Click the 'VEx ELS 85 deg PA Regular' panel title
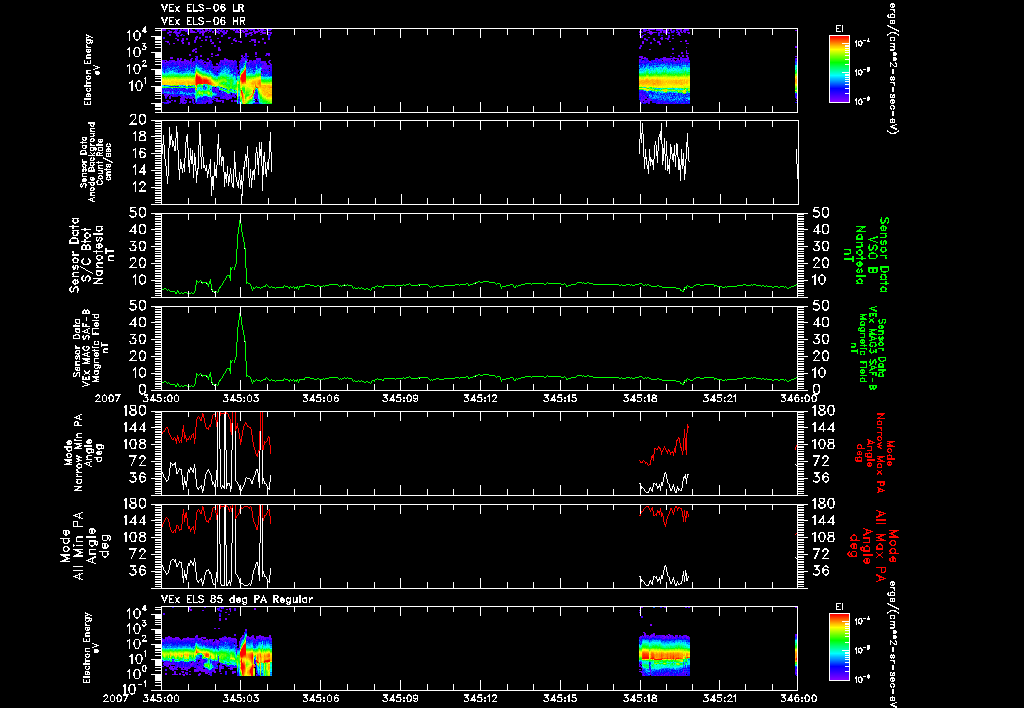 tap(236, 599)
